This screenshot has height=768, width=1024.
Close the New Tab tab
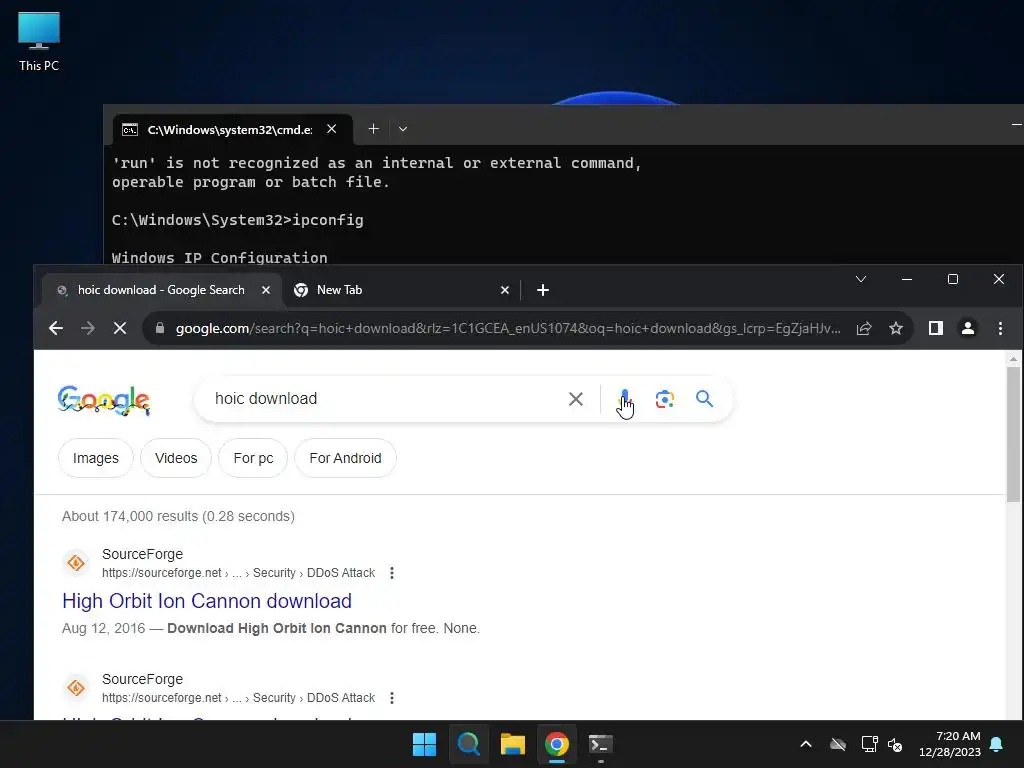click(505, 290)
